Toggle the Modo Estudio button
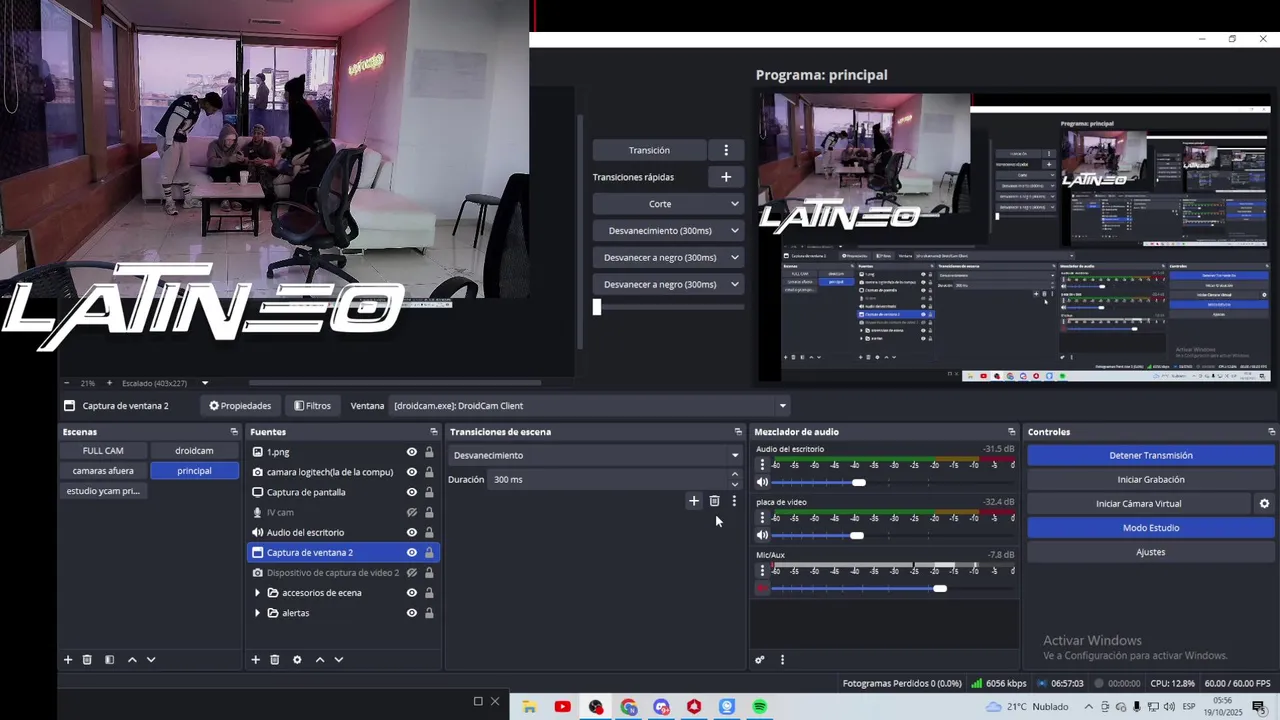The image size is (1280, 720). (1151, 528)
